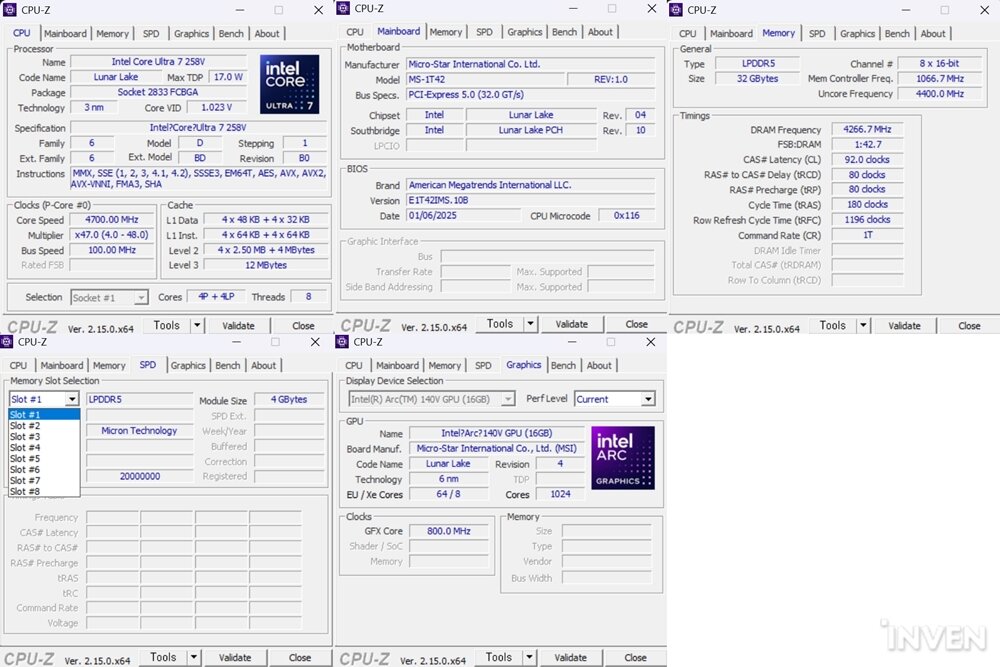
Task: Click the Core Speed value 4700.00 MHz
Action: pyautogui.click(x=112, y=219)
